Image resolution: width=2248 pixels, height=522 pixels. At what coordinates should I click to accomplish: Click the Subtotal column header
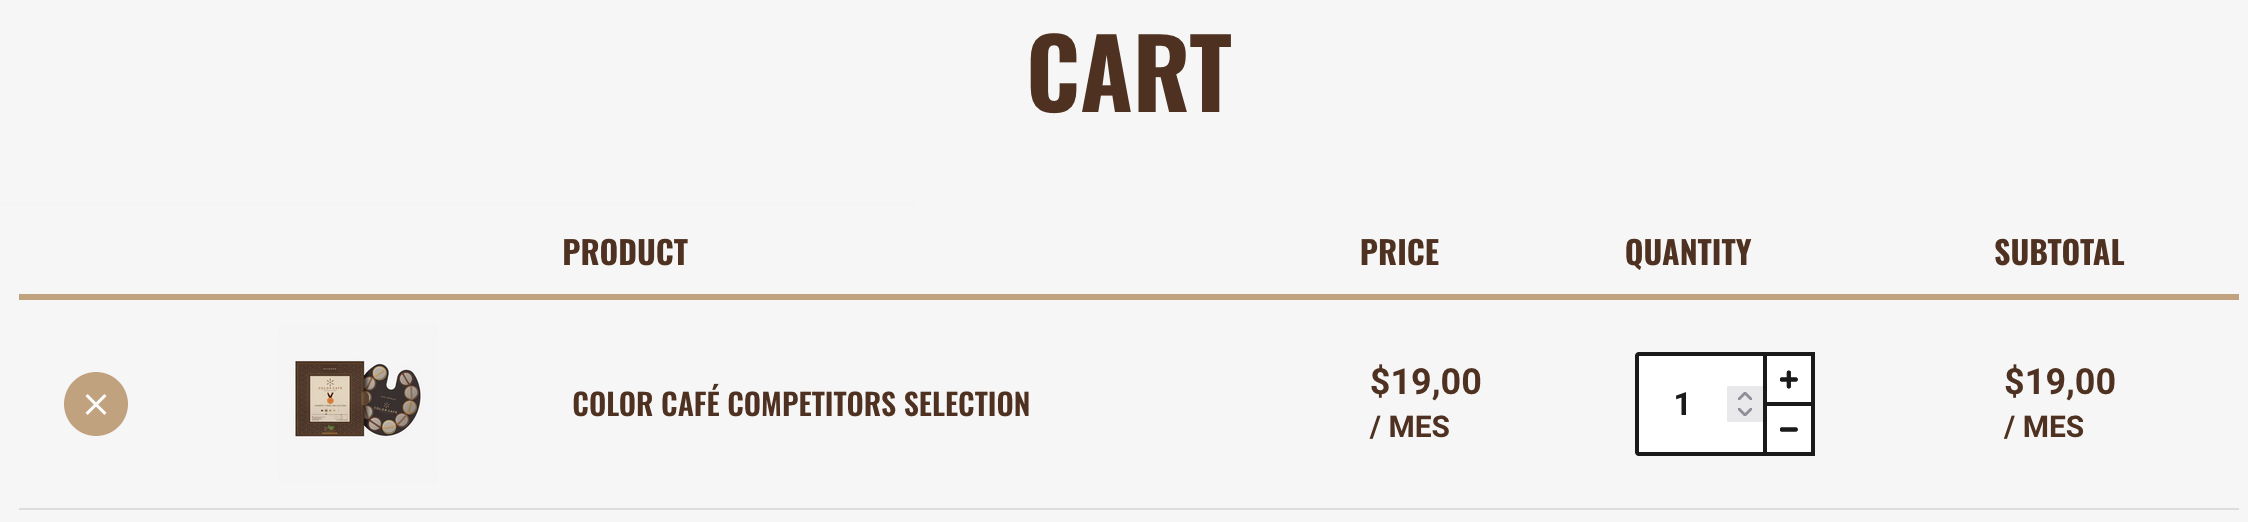pyautogui.click(x=2059, y=253)
